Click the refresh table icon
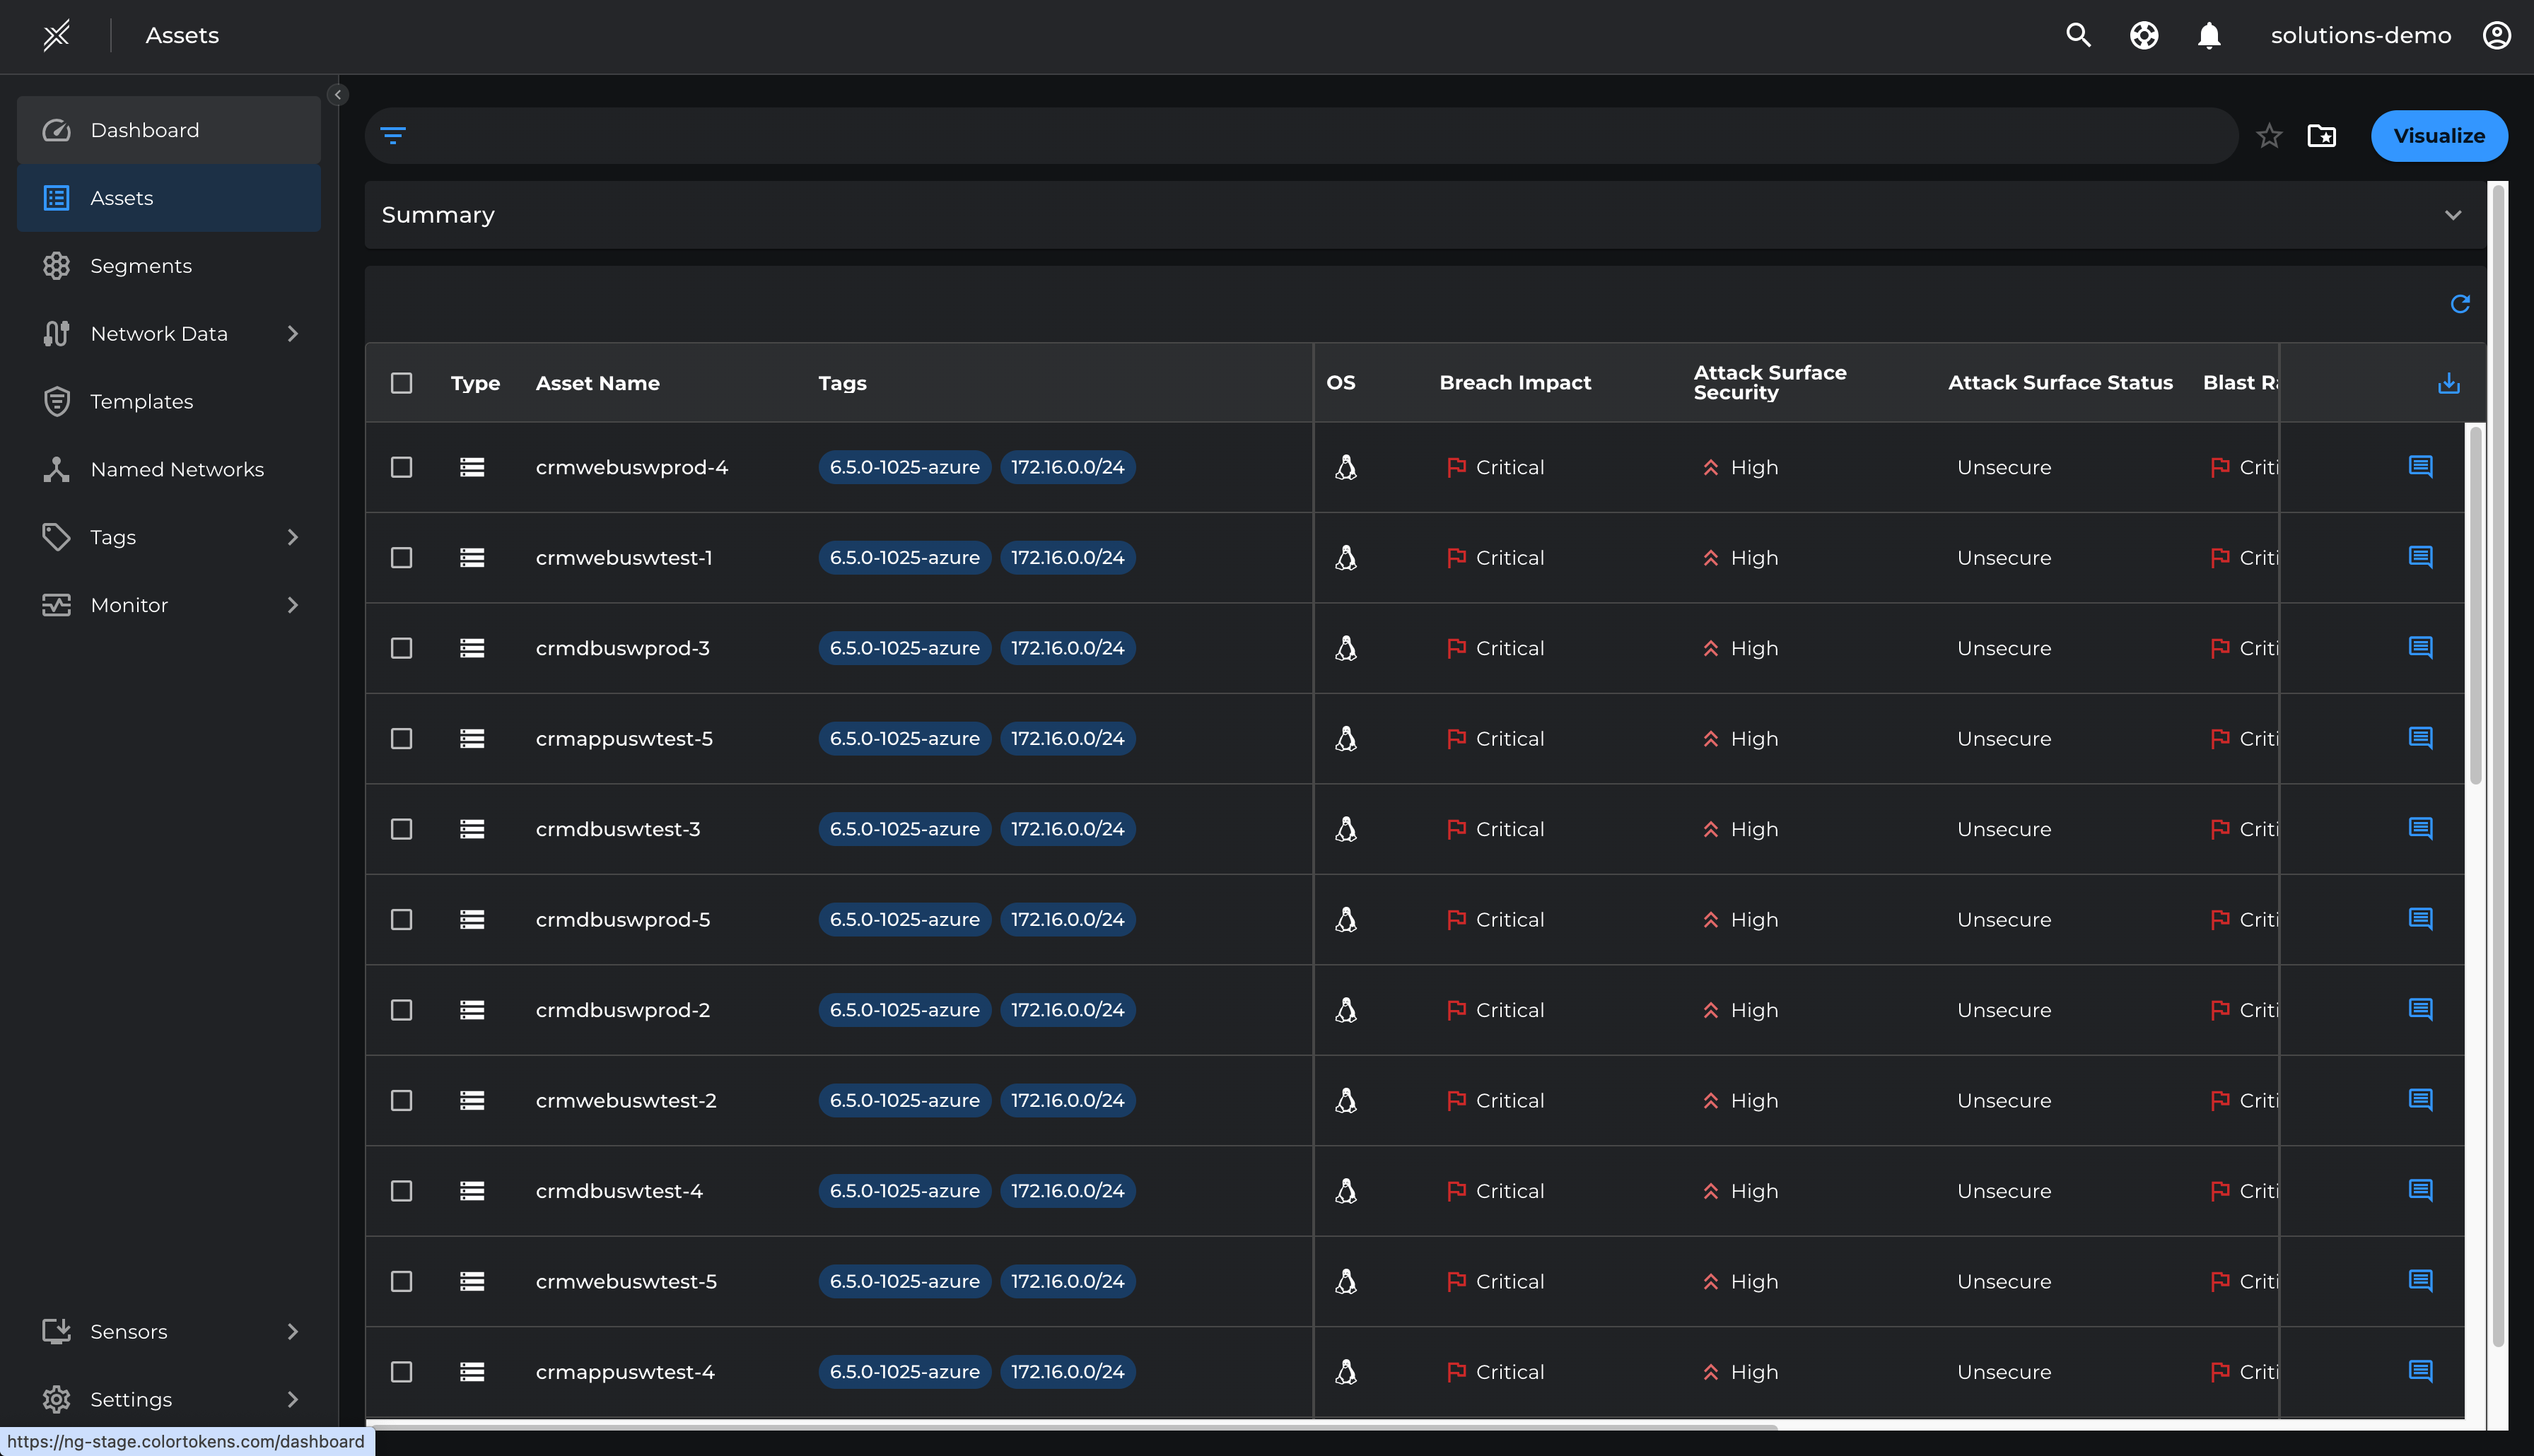 [x=2460, y=304]
